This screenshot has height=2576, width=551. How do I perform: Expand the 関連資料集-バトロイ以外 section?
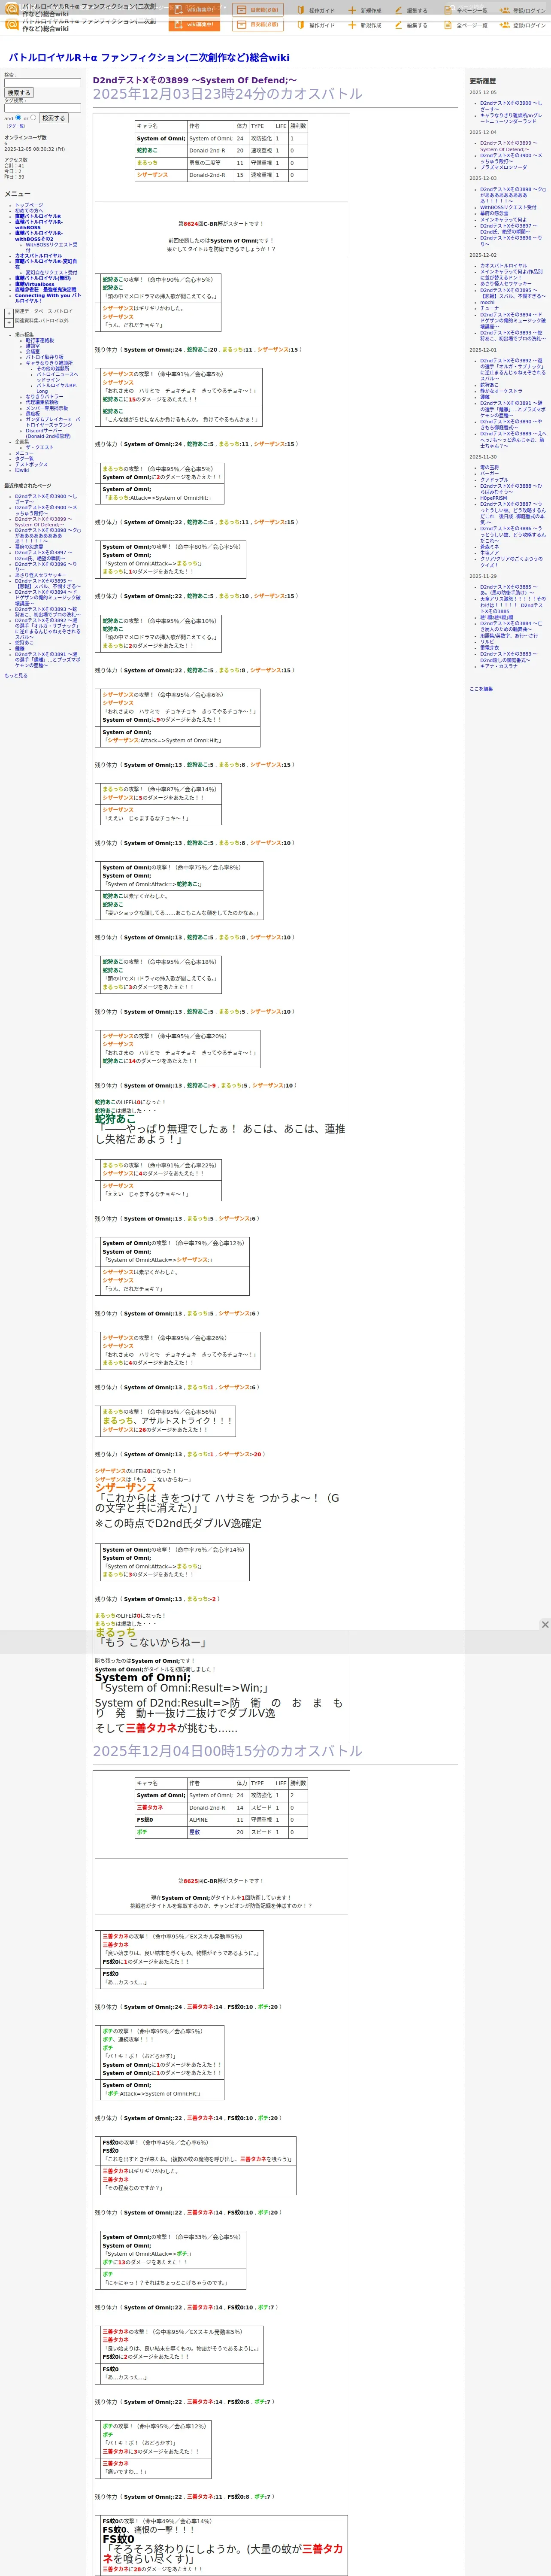point(9,323)
